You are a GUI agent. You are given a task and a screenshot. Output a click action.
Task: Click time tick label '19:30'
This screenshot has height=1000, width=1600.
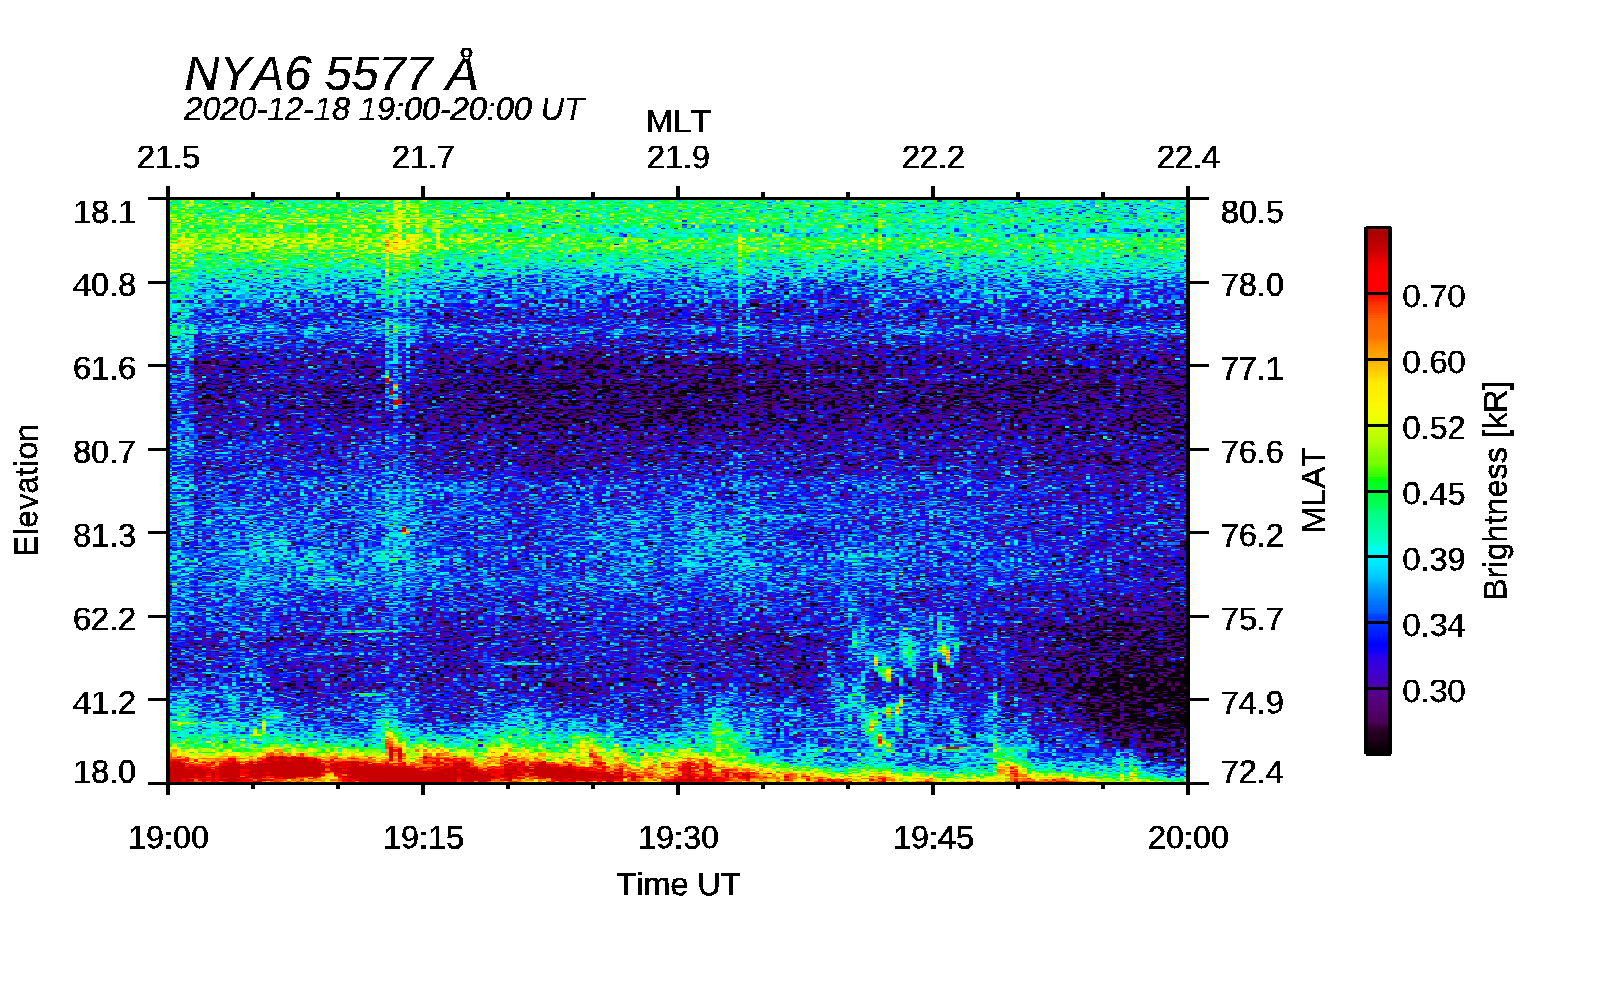(678, 838)
